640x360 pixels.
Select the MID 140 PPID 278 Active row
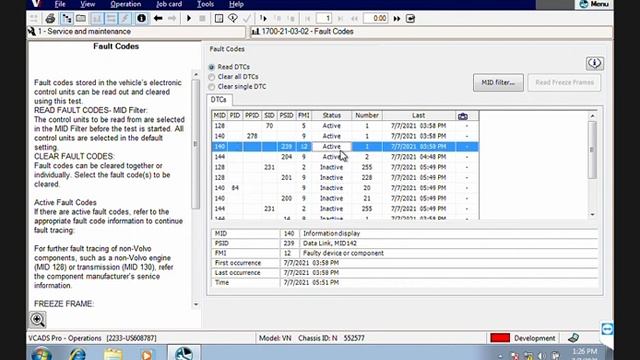345,136
